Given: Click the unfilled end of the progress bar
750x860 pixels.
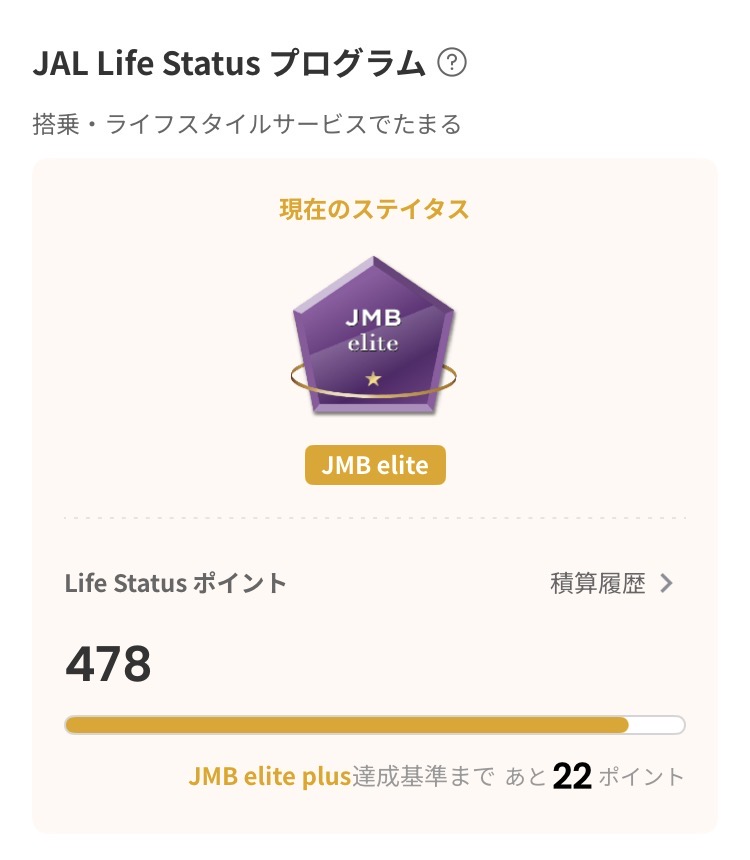Looking at the screenshot, I should coord(657,725).
